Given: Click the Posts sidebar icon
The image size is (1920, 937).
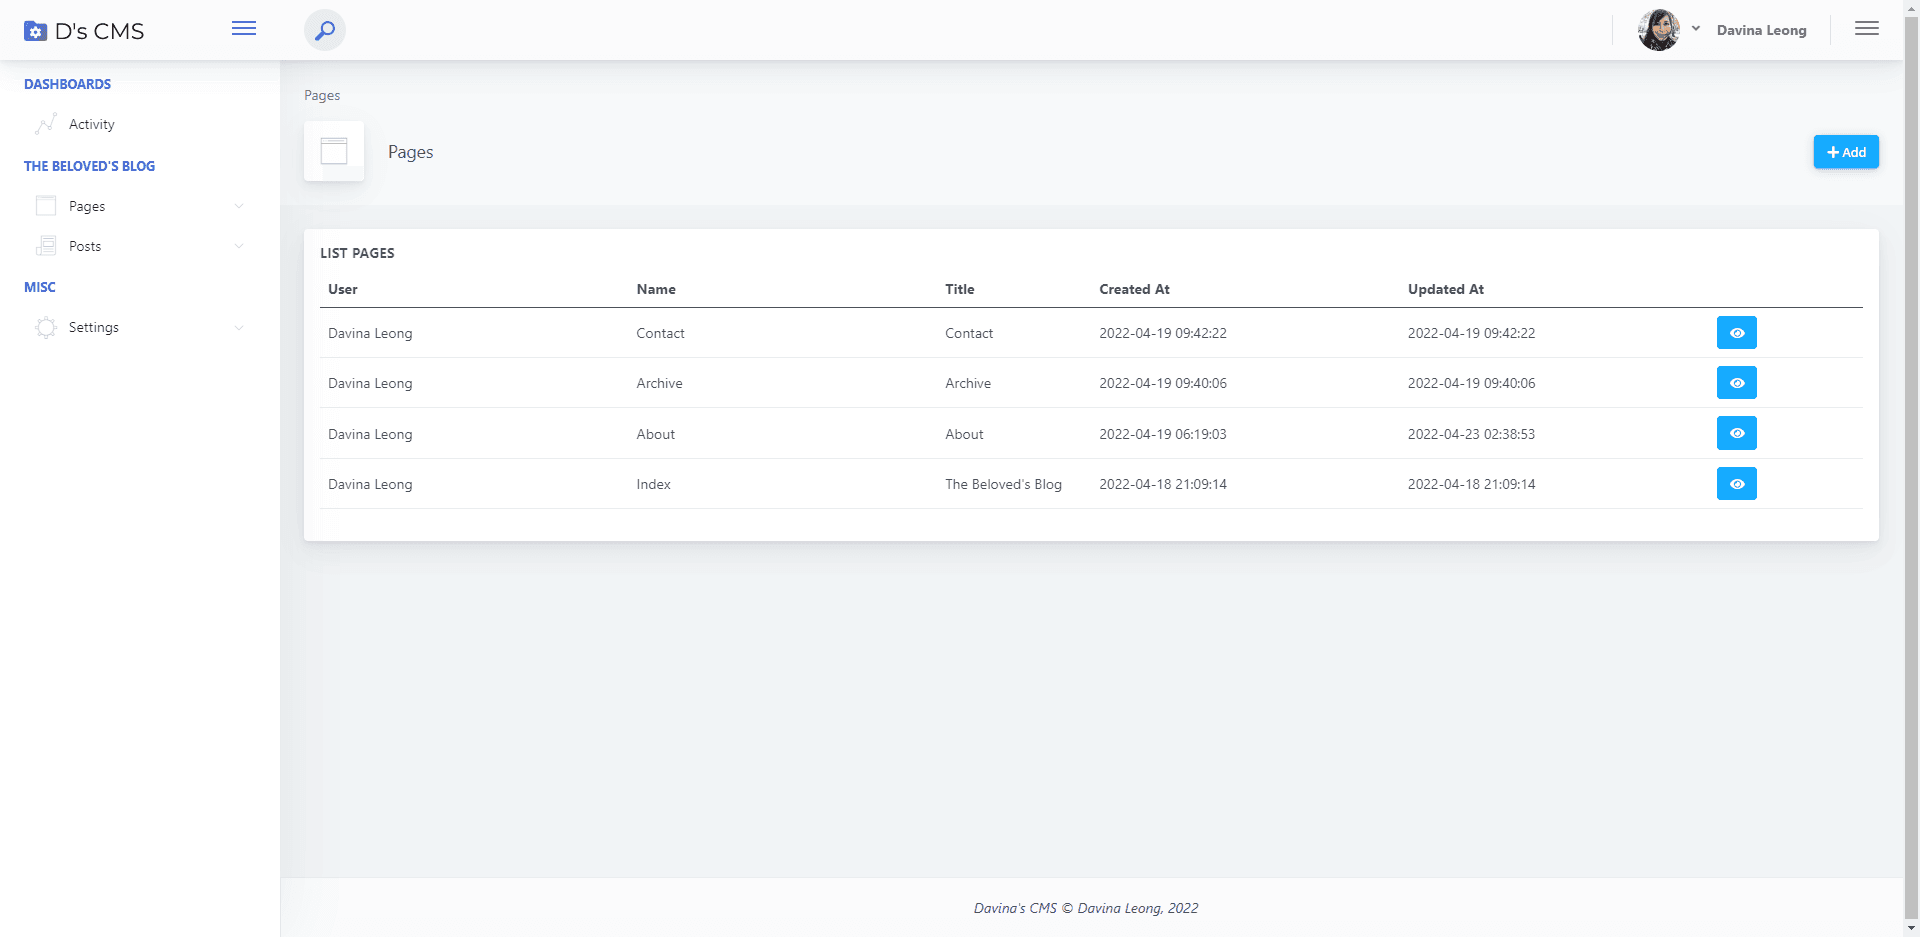Looking at the screenshot, I should click(x=46, y=246).
